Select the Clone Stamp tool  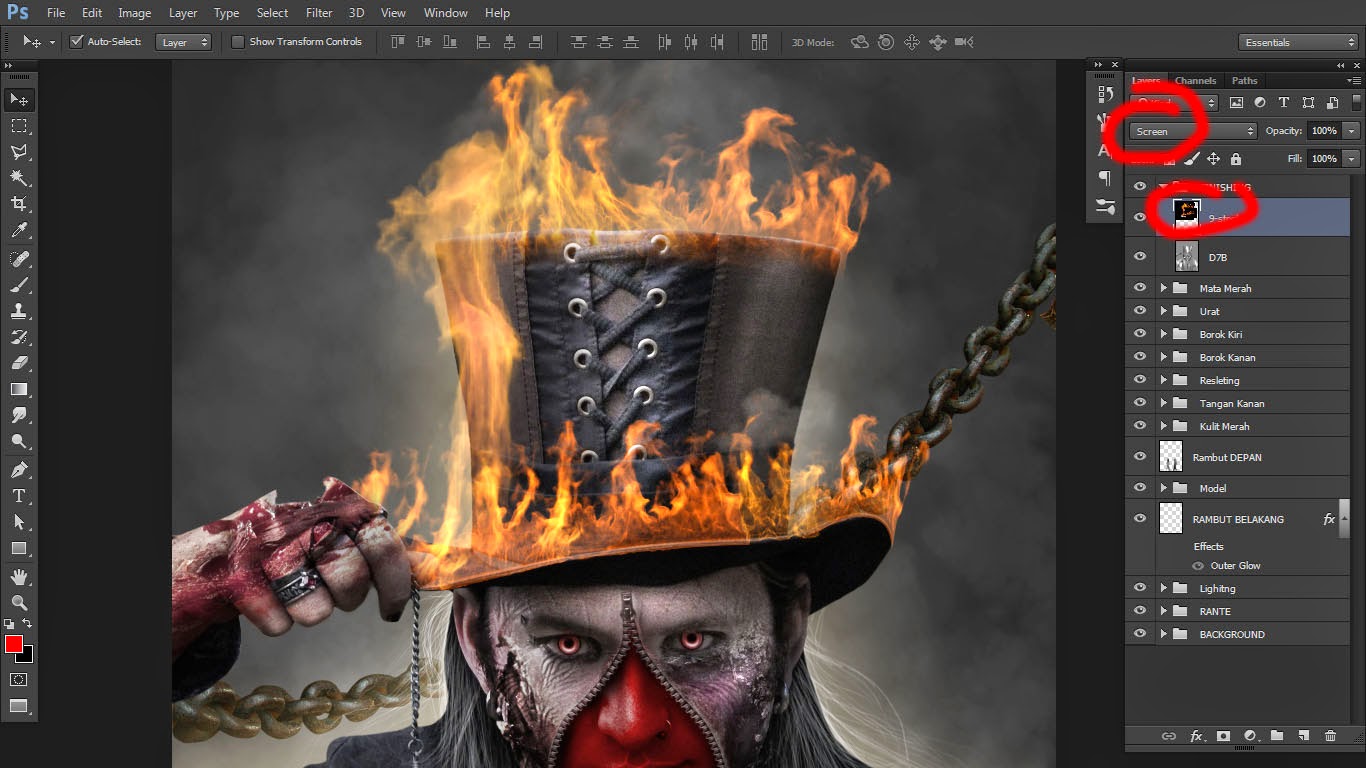[19, 311]
